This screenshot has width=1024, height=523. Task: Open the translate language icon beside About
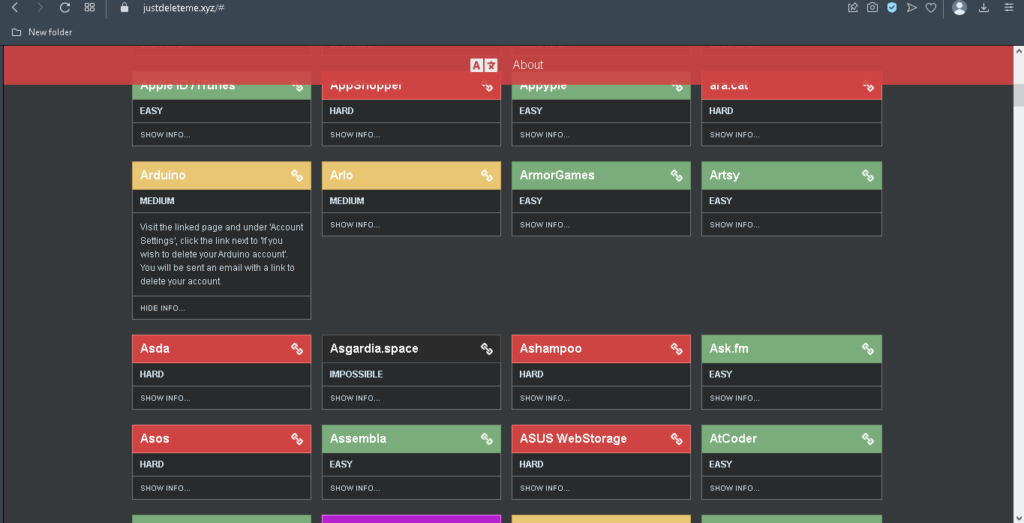(484, 65)
